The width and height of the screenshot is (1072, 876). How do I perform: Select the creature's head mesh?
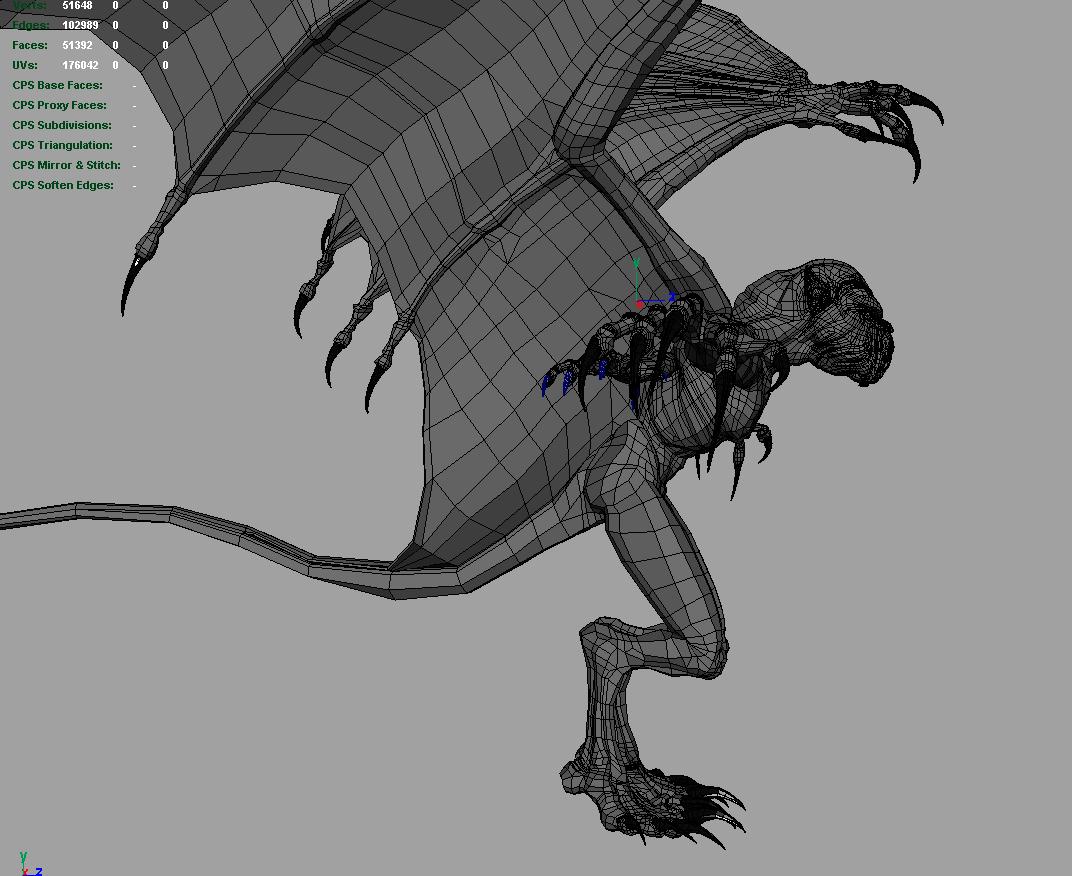[840, 320]
